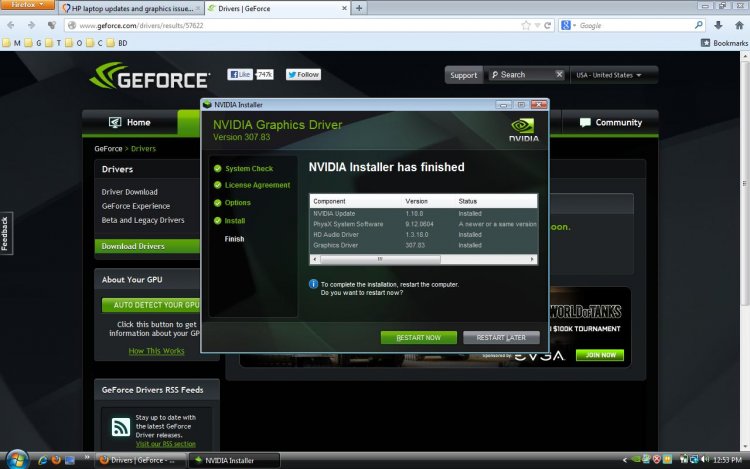
Task: Click the Support button
Action: [x=463, y=75]
